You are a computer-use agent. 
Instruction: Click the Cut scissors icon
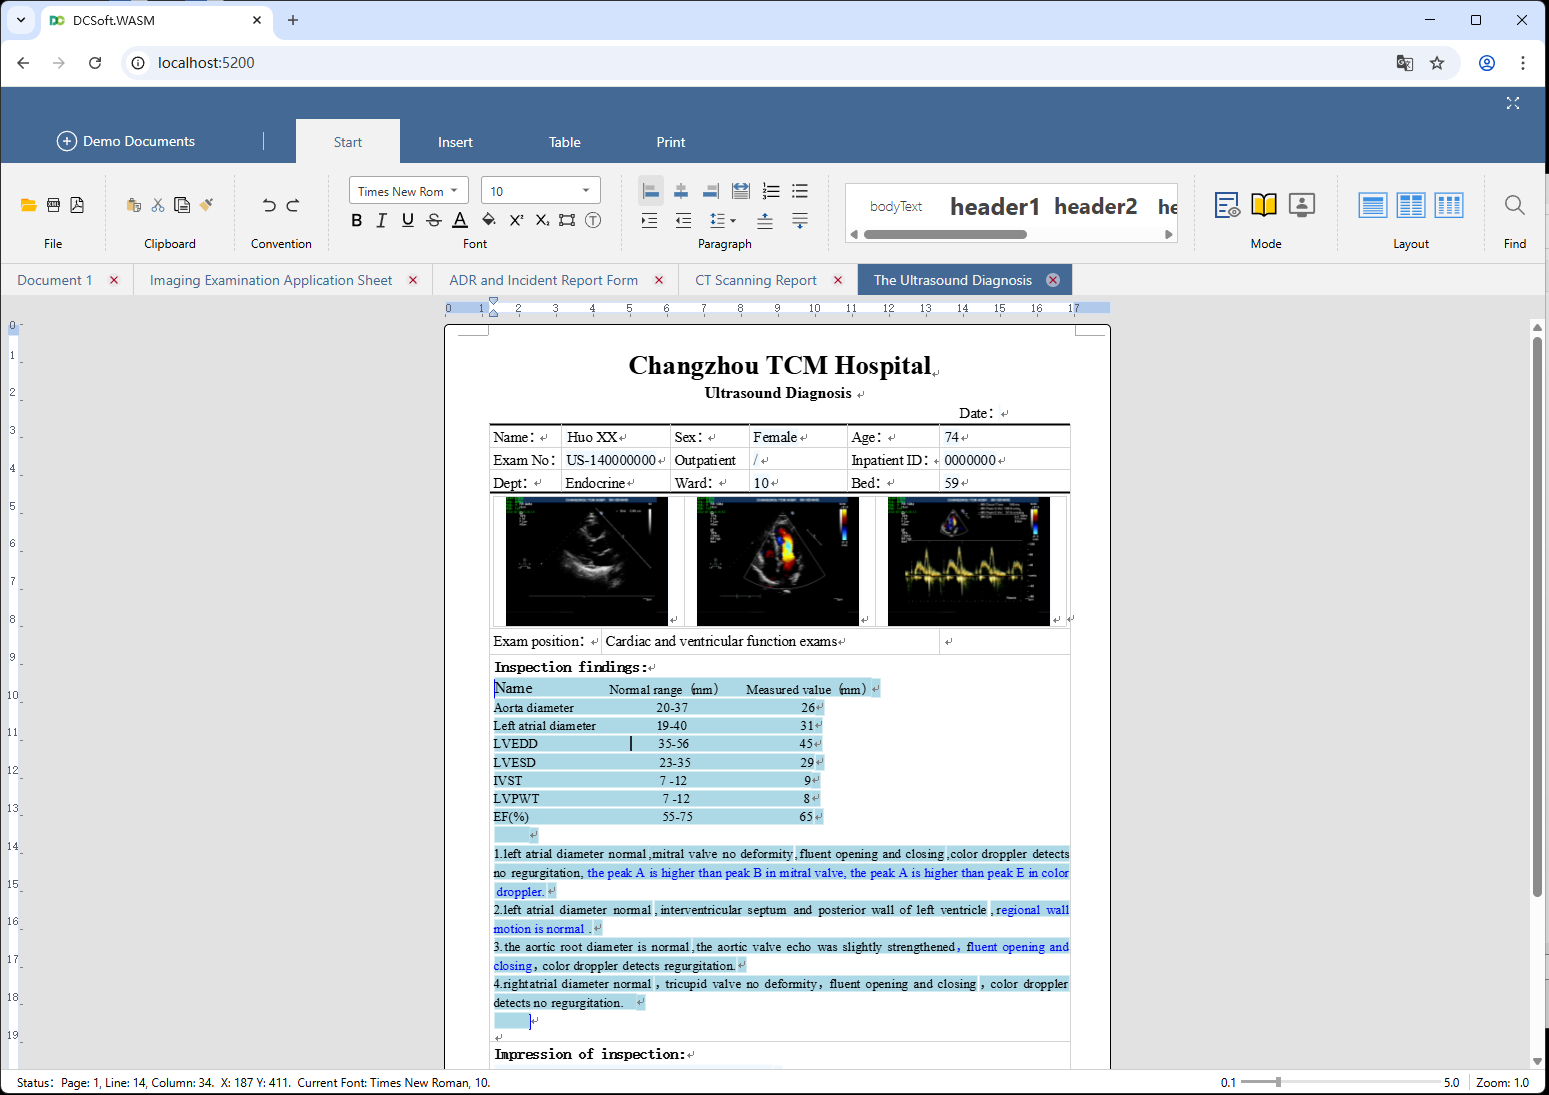tap(158, 205)
